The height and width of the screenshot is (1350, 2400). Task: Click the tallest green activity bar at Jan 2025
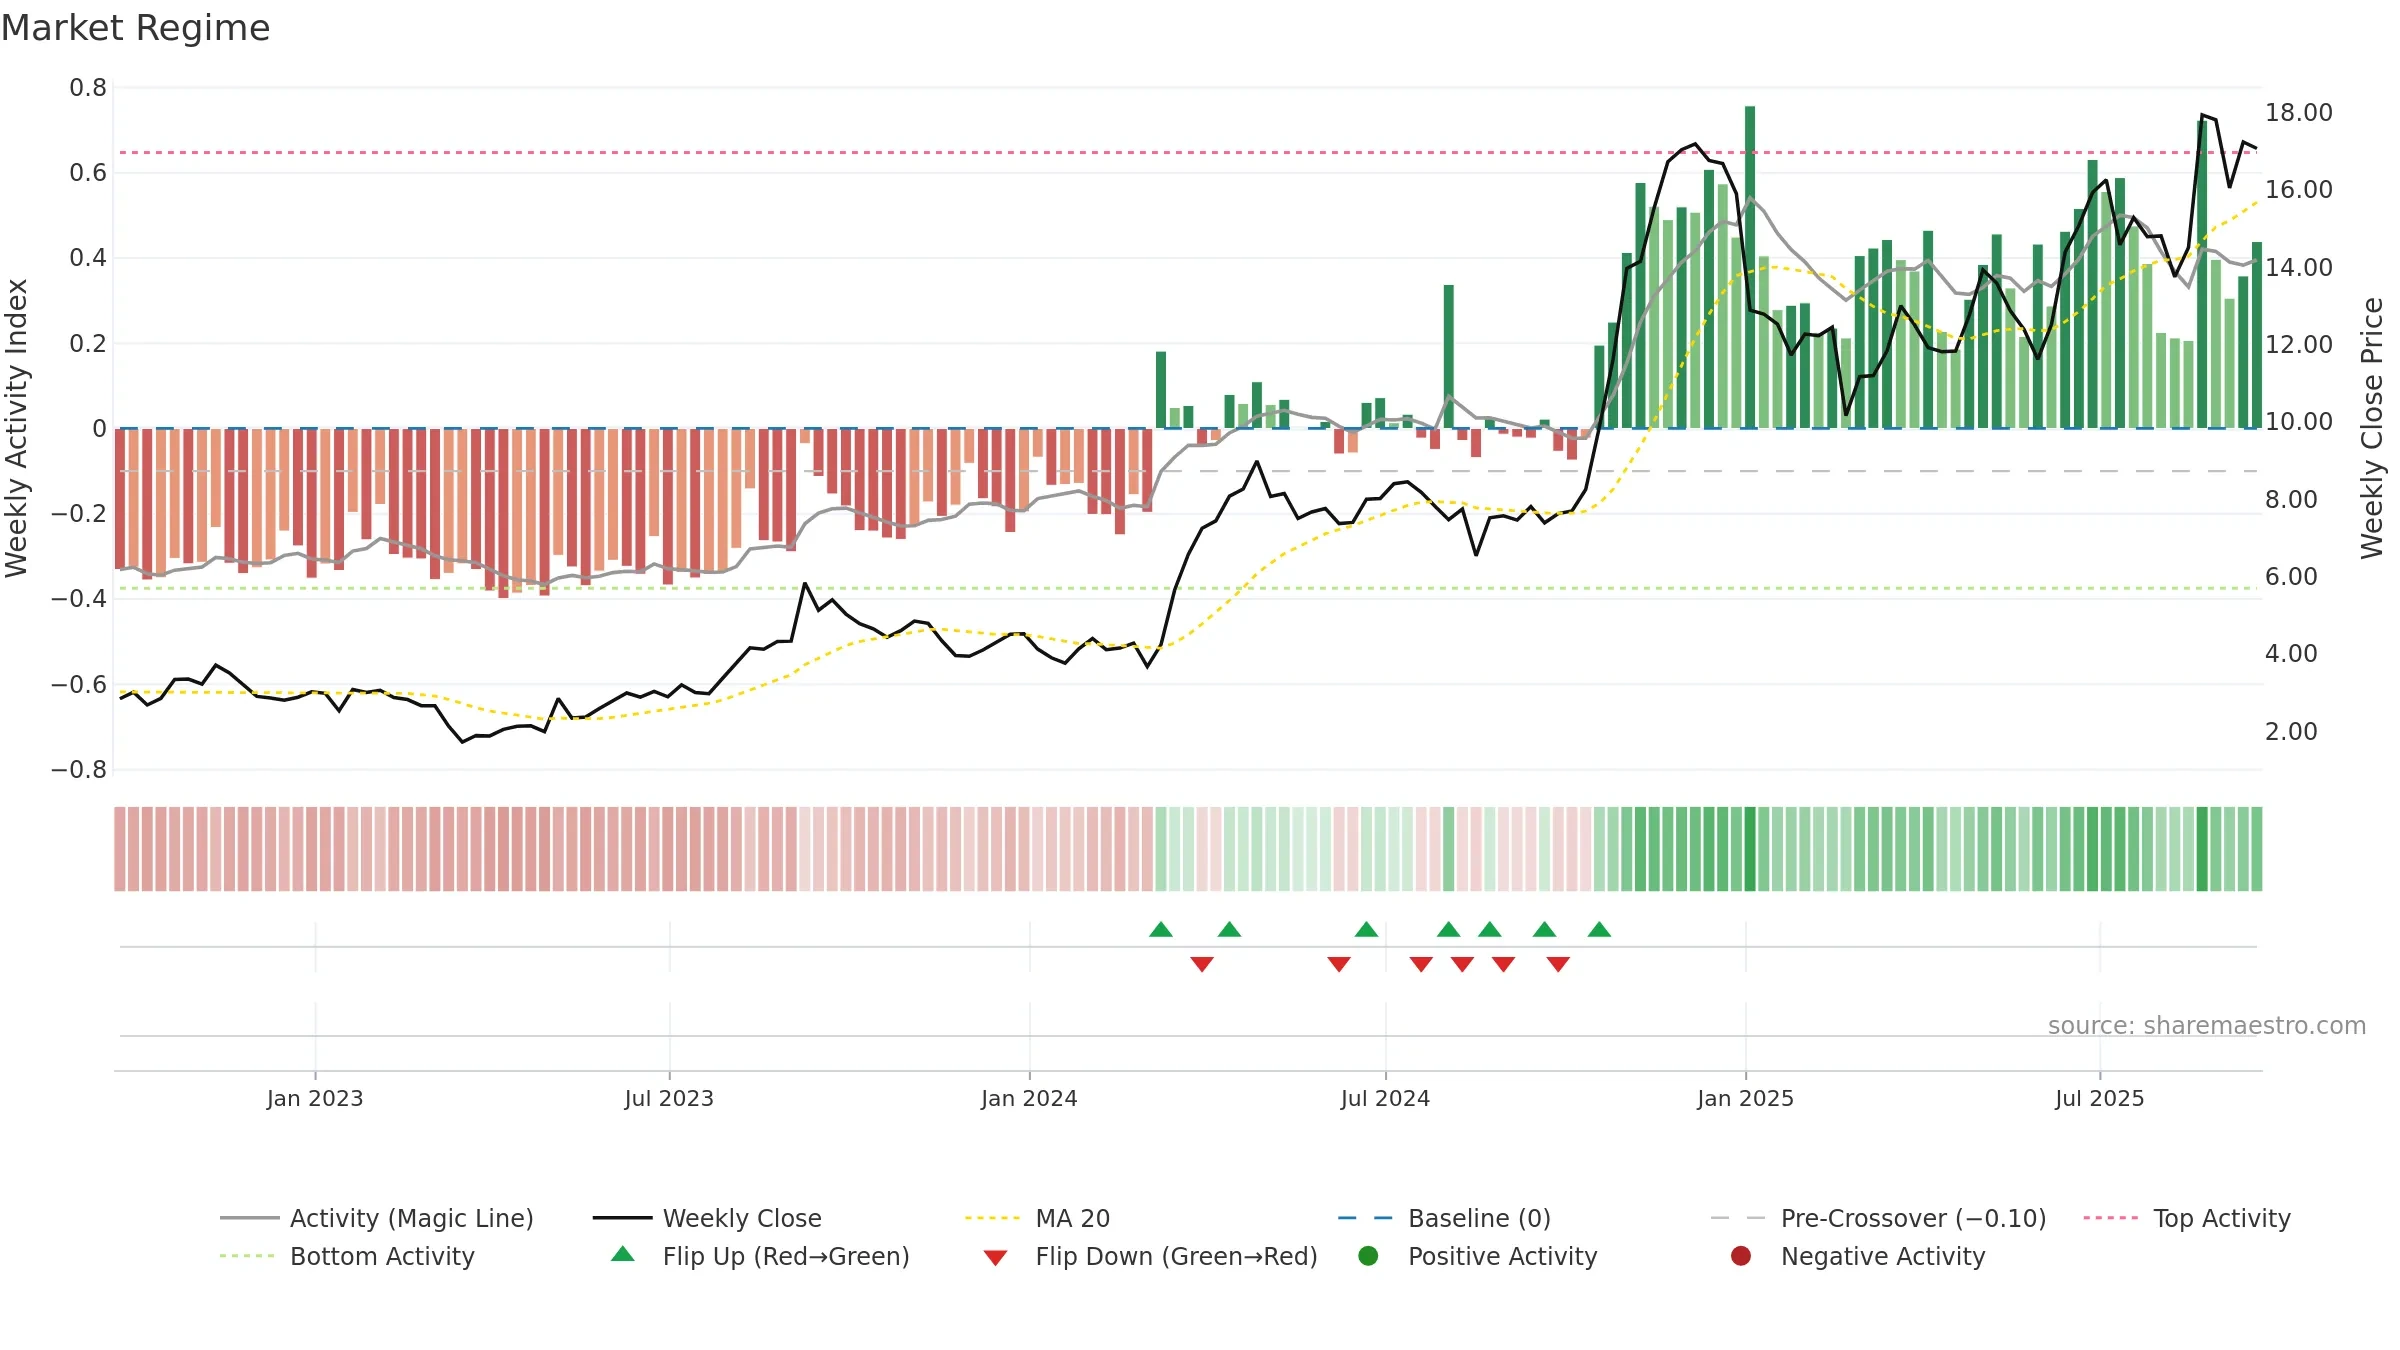pos(1750,267)
